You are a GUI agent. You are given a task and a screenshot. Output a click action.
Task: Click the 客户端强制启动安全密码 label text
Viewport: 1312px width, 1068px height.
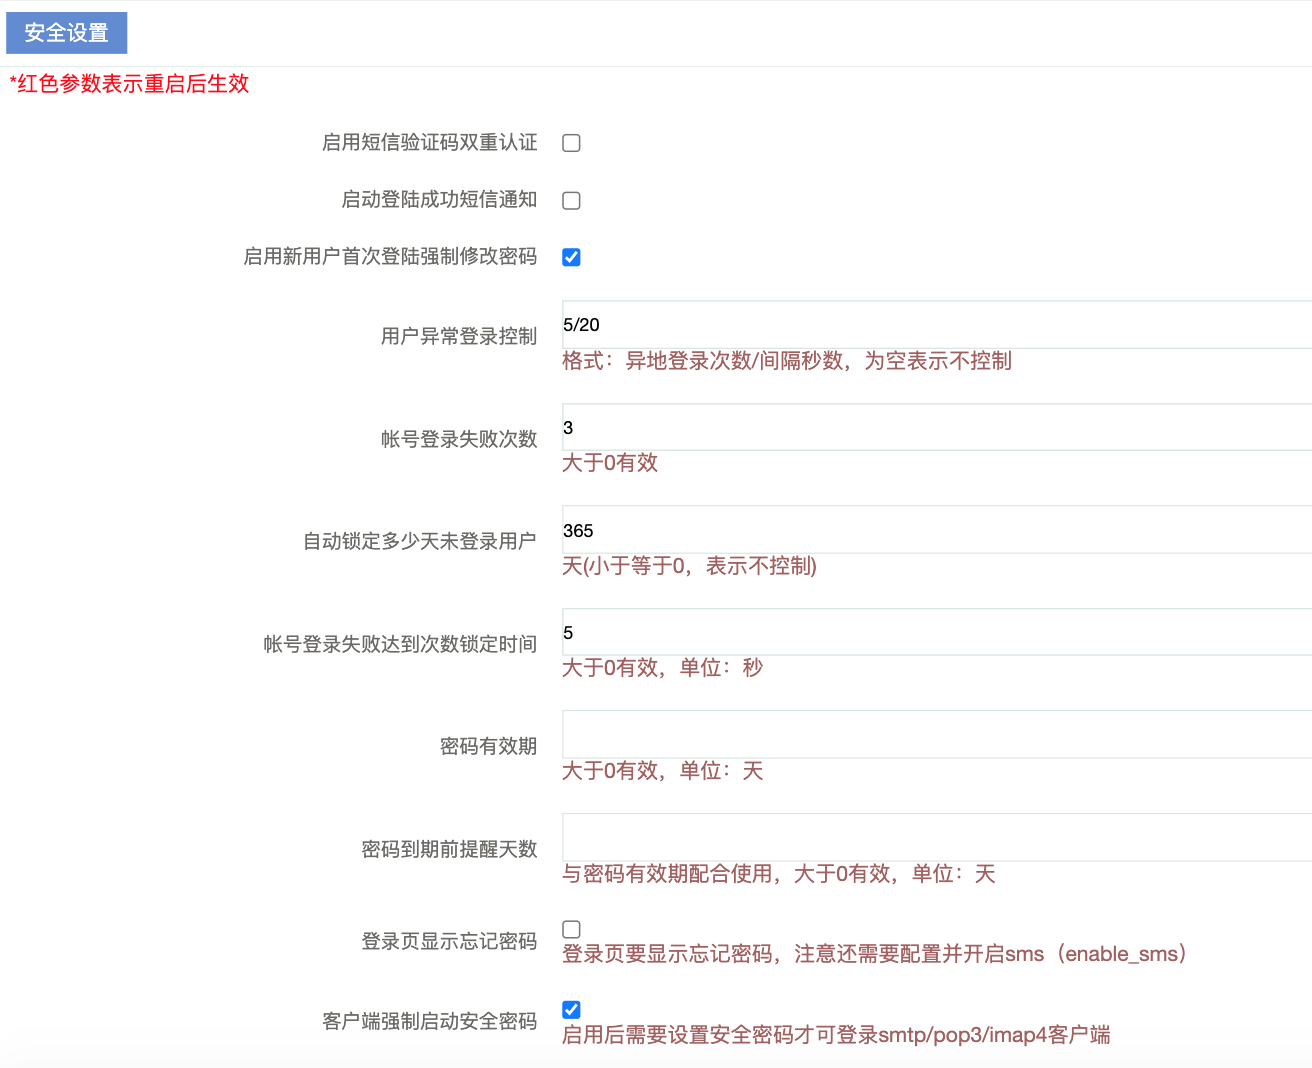pos(429,1021)
